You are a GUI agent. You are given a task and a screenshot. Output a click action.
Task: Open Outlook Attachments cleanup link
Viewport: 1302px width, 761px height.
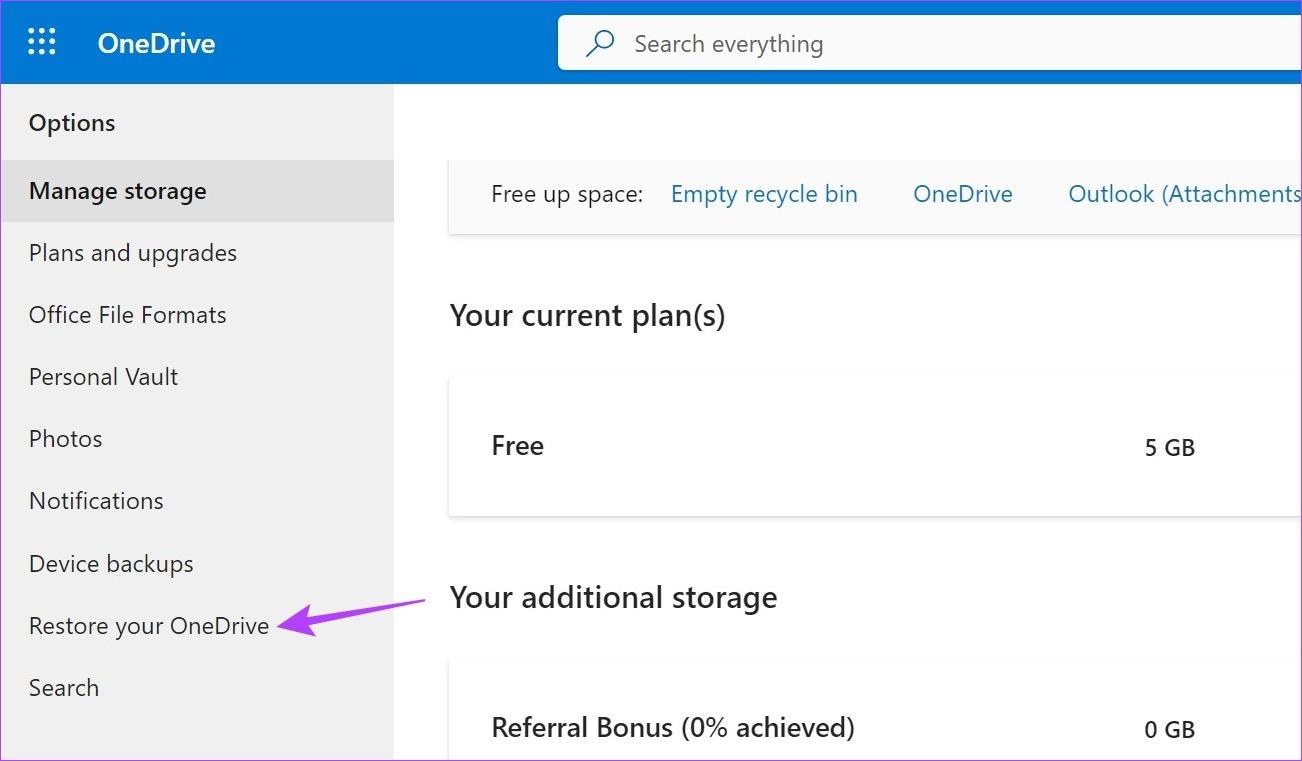point(1183,193)
